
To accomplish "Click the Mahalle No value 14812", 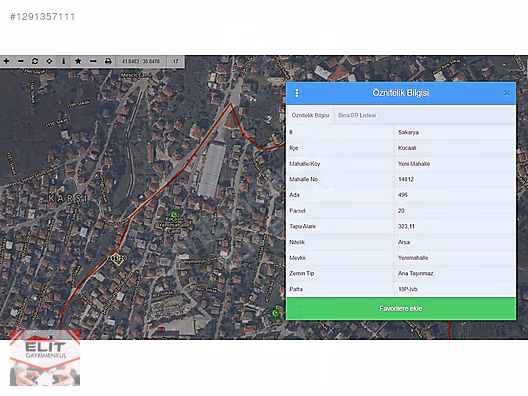I will [406, 179].
